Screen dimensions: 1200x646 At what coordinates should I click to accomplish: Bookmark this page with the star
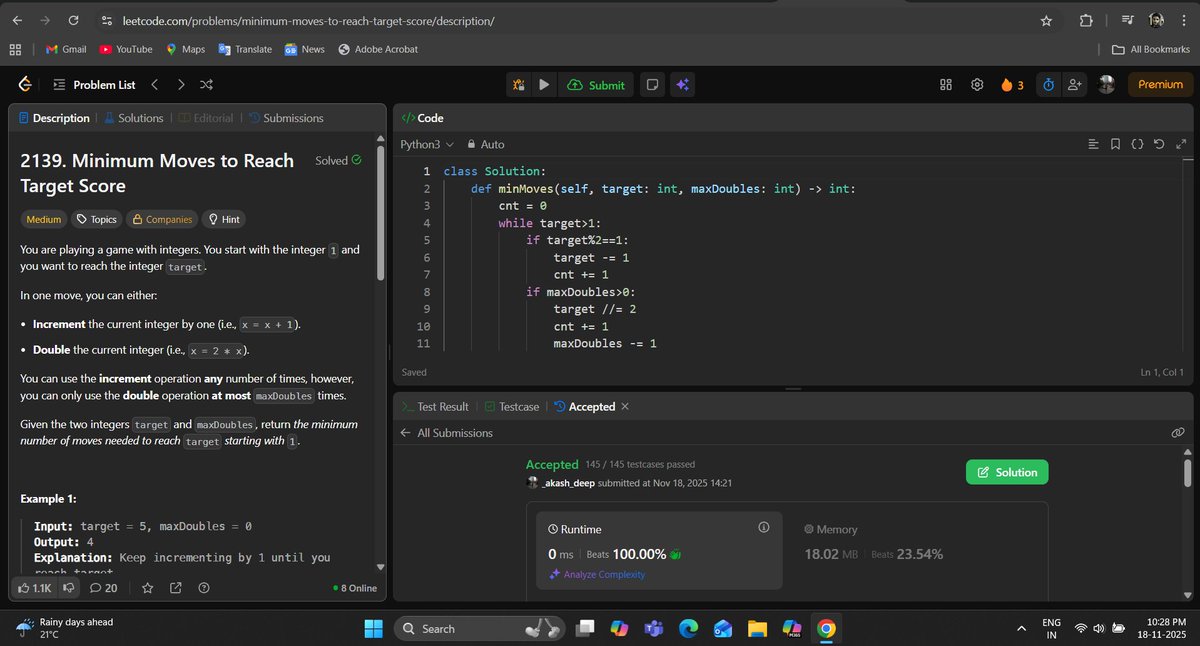[x=1046, y=20]
